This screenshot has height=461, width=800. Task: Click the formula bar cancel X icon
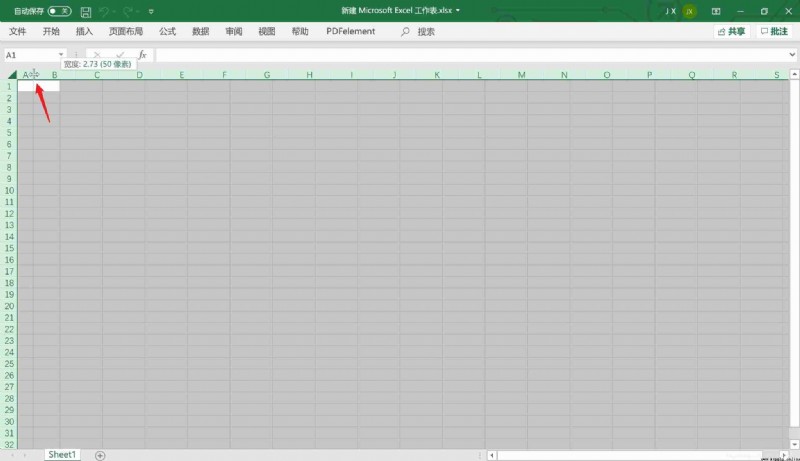click(97, 55)
